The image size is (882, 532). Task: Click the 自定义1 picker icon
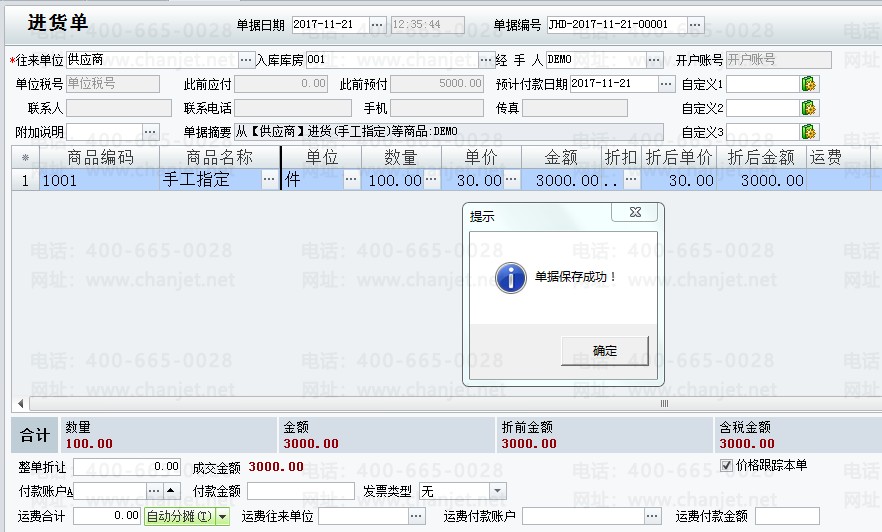pos(809,84)
